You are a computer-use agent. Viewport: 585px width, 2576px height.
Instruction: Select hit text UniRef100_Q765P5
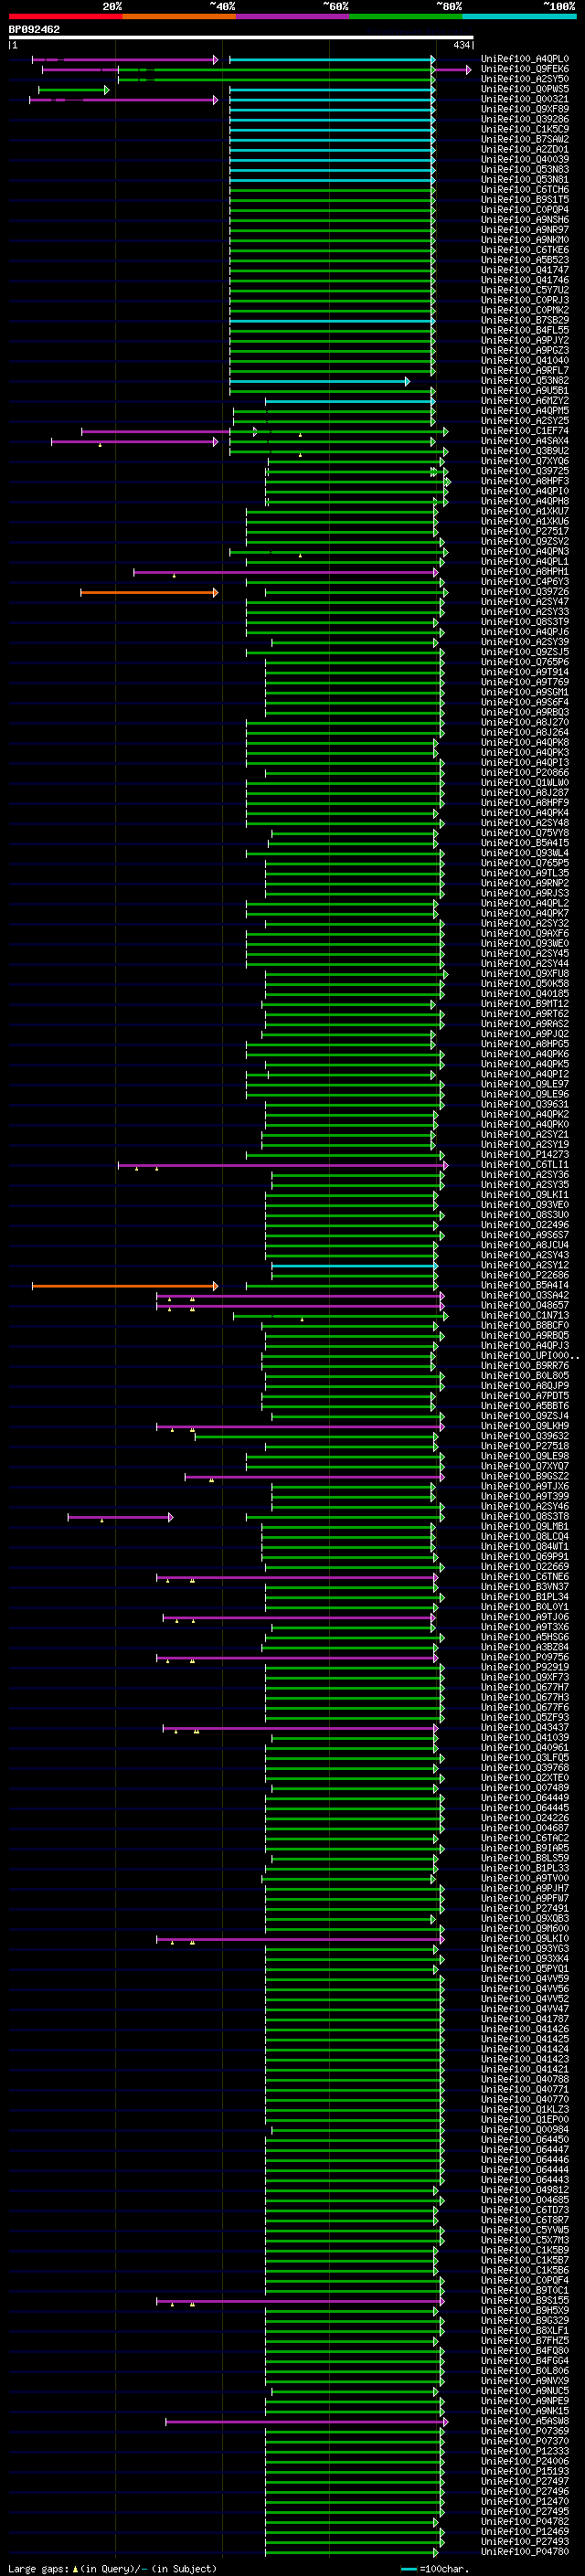click(x=525, y=863)
